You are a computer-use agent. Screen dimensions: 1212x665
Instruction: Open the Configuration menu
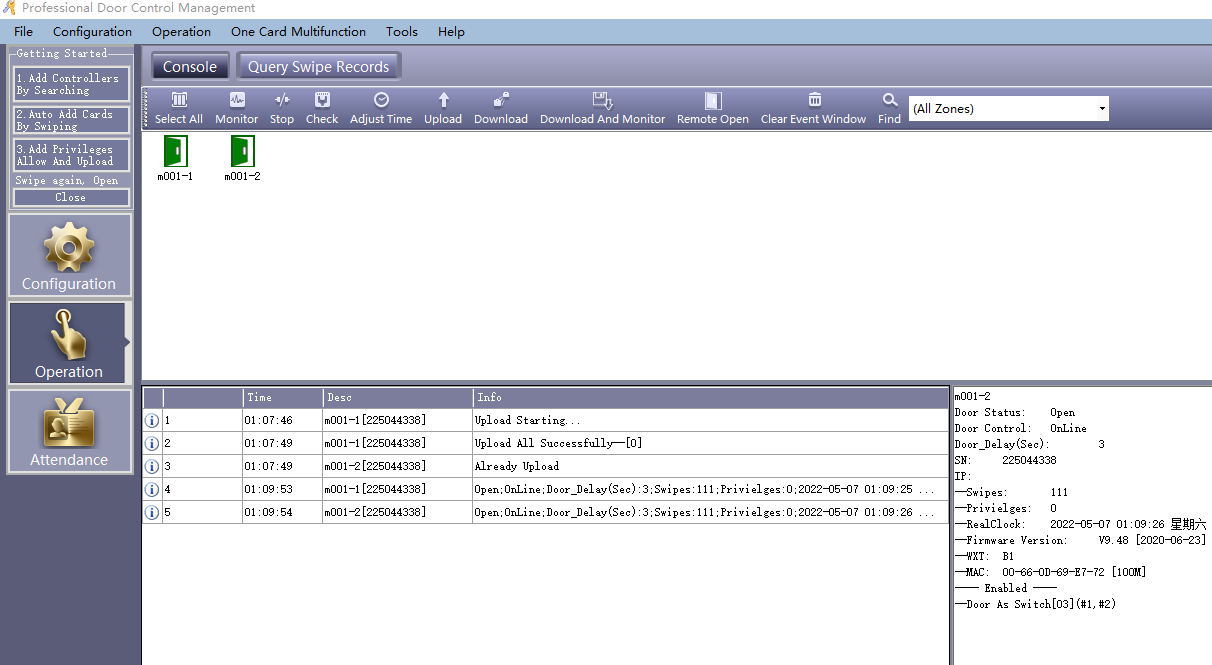tap(92, 32)
